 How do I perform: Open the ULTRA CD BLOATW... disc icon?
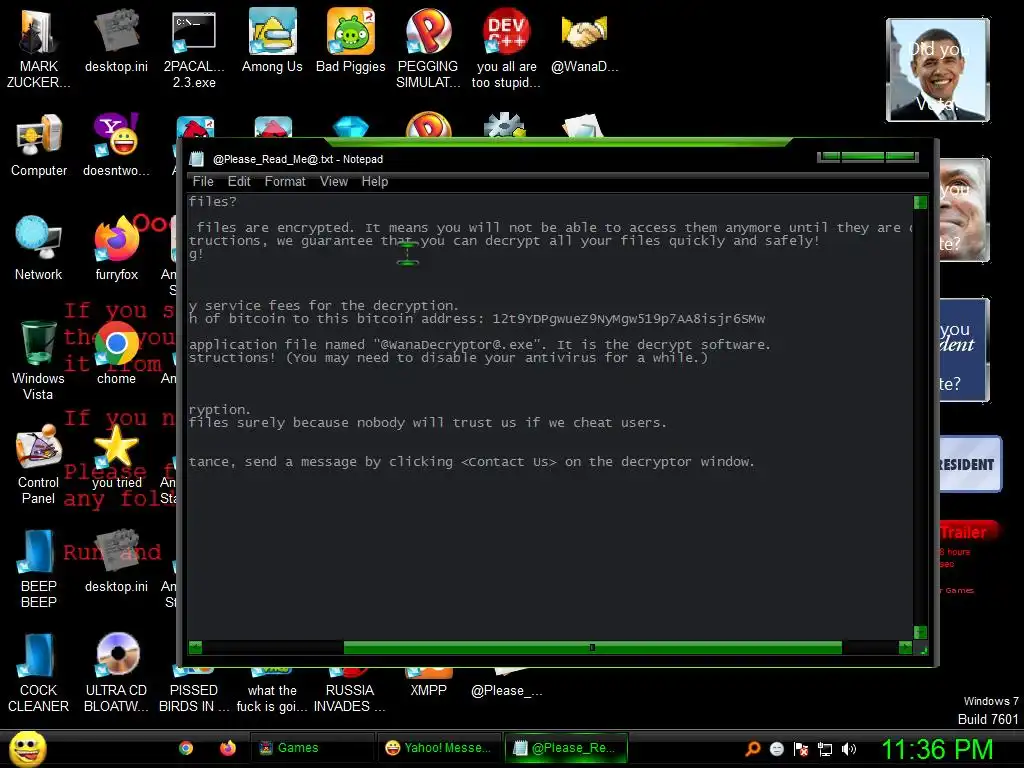[117, 673]
